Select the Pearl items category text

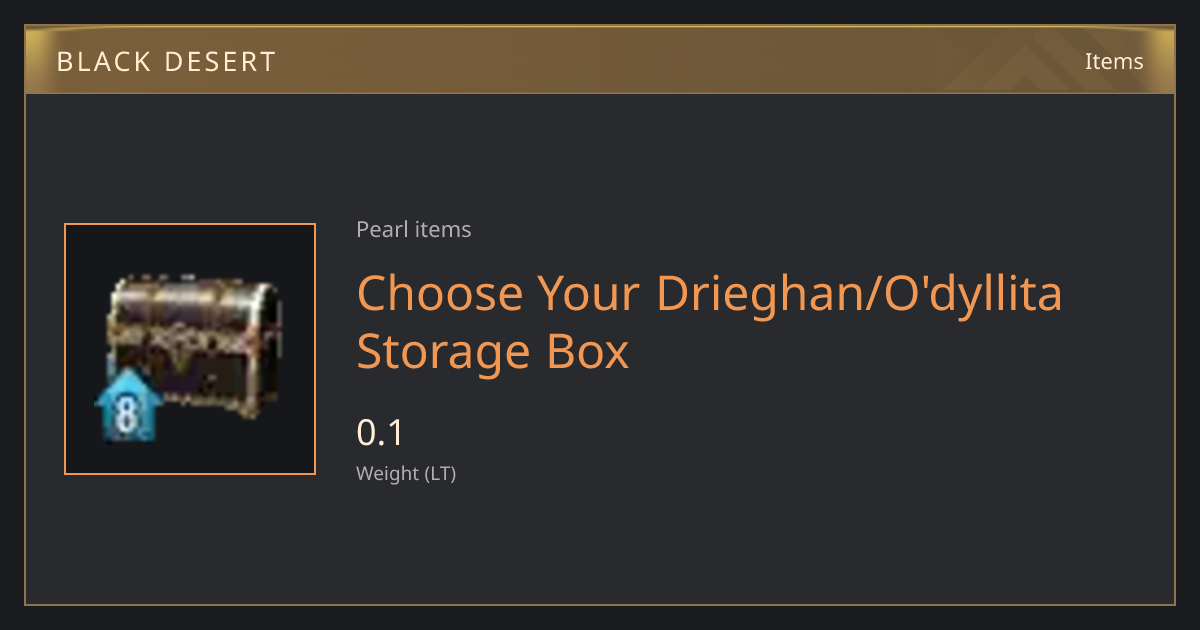click(x=413, y=229)
